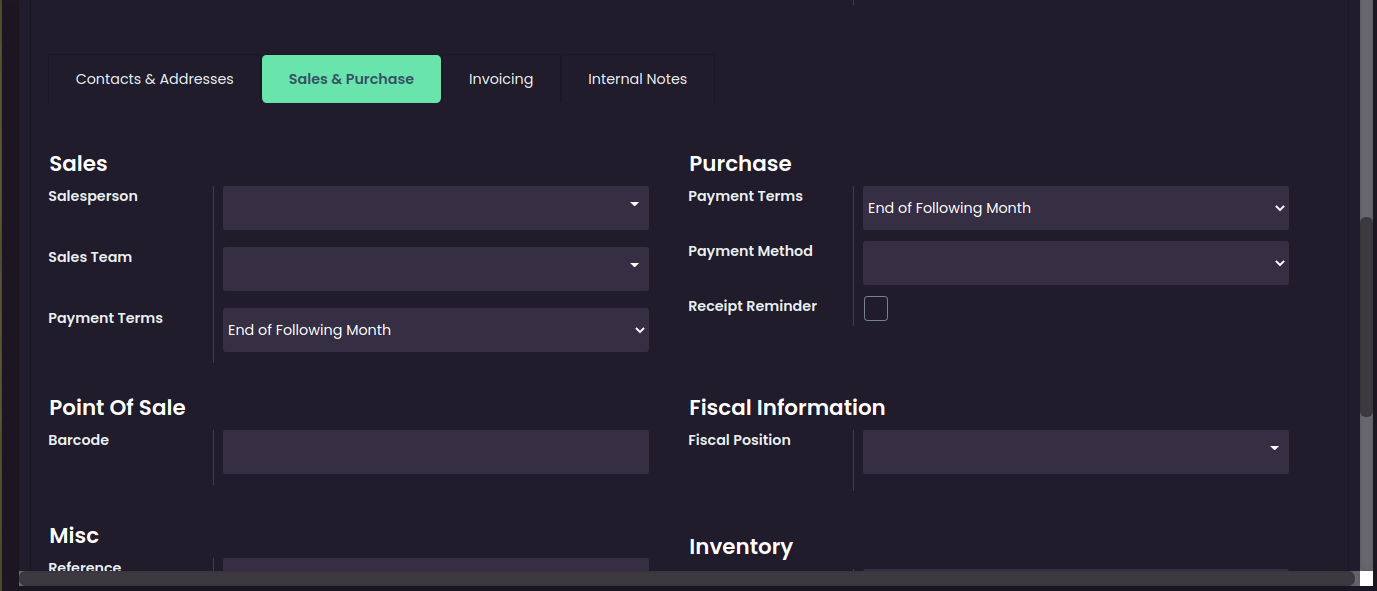This screenshot has width=1377, height=591.
Task: Click the Fiscal Position field label
Action: pos(739,440)
